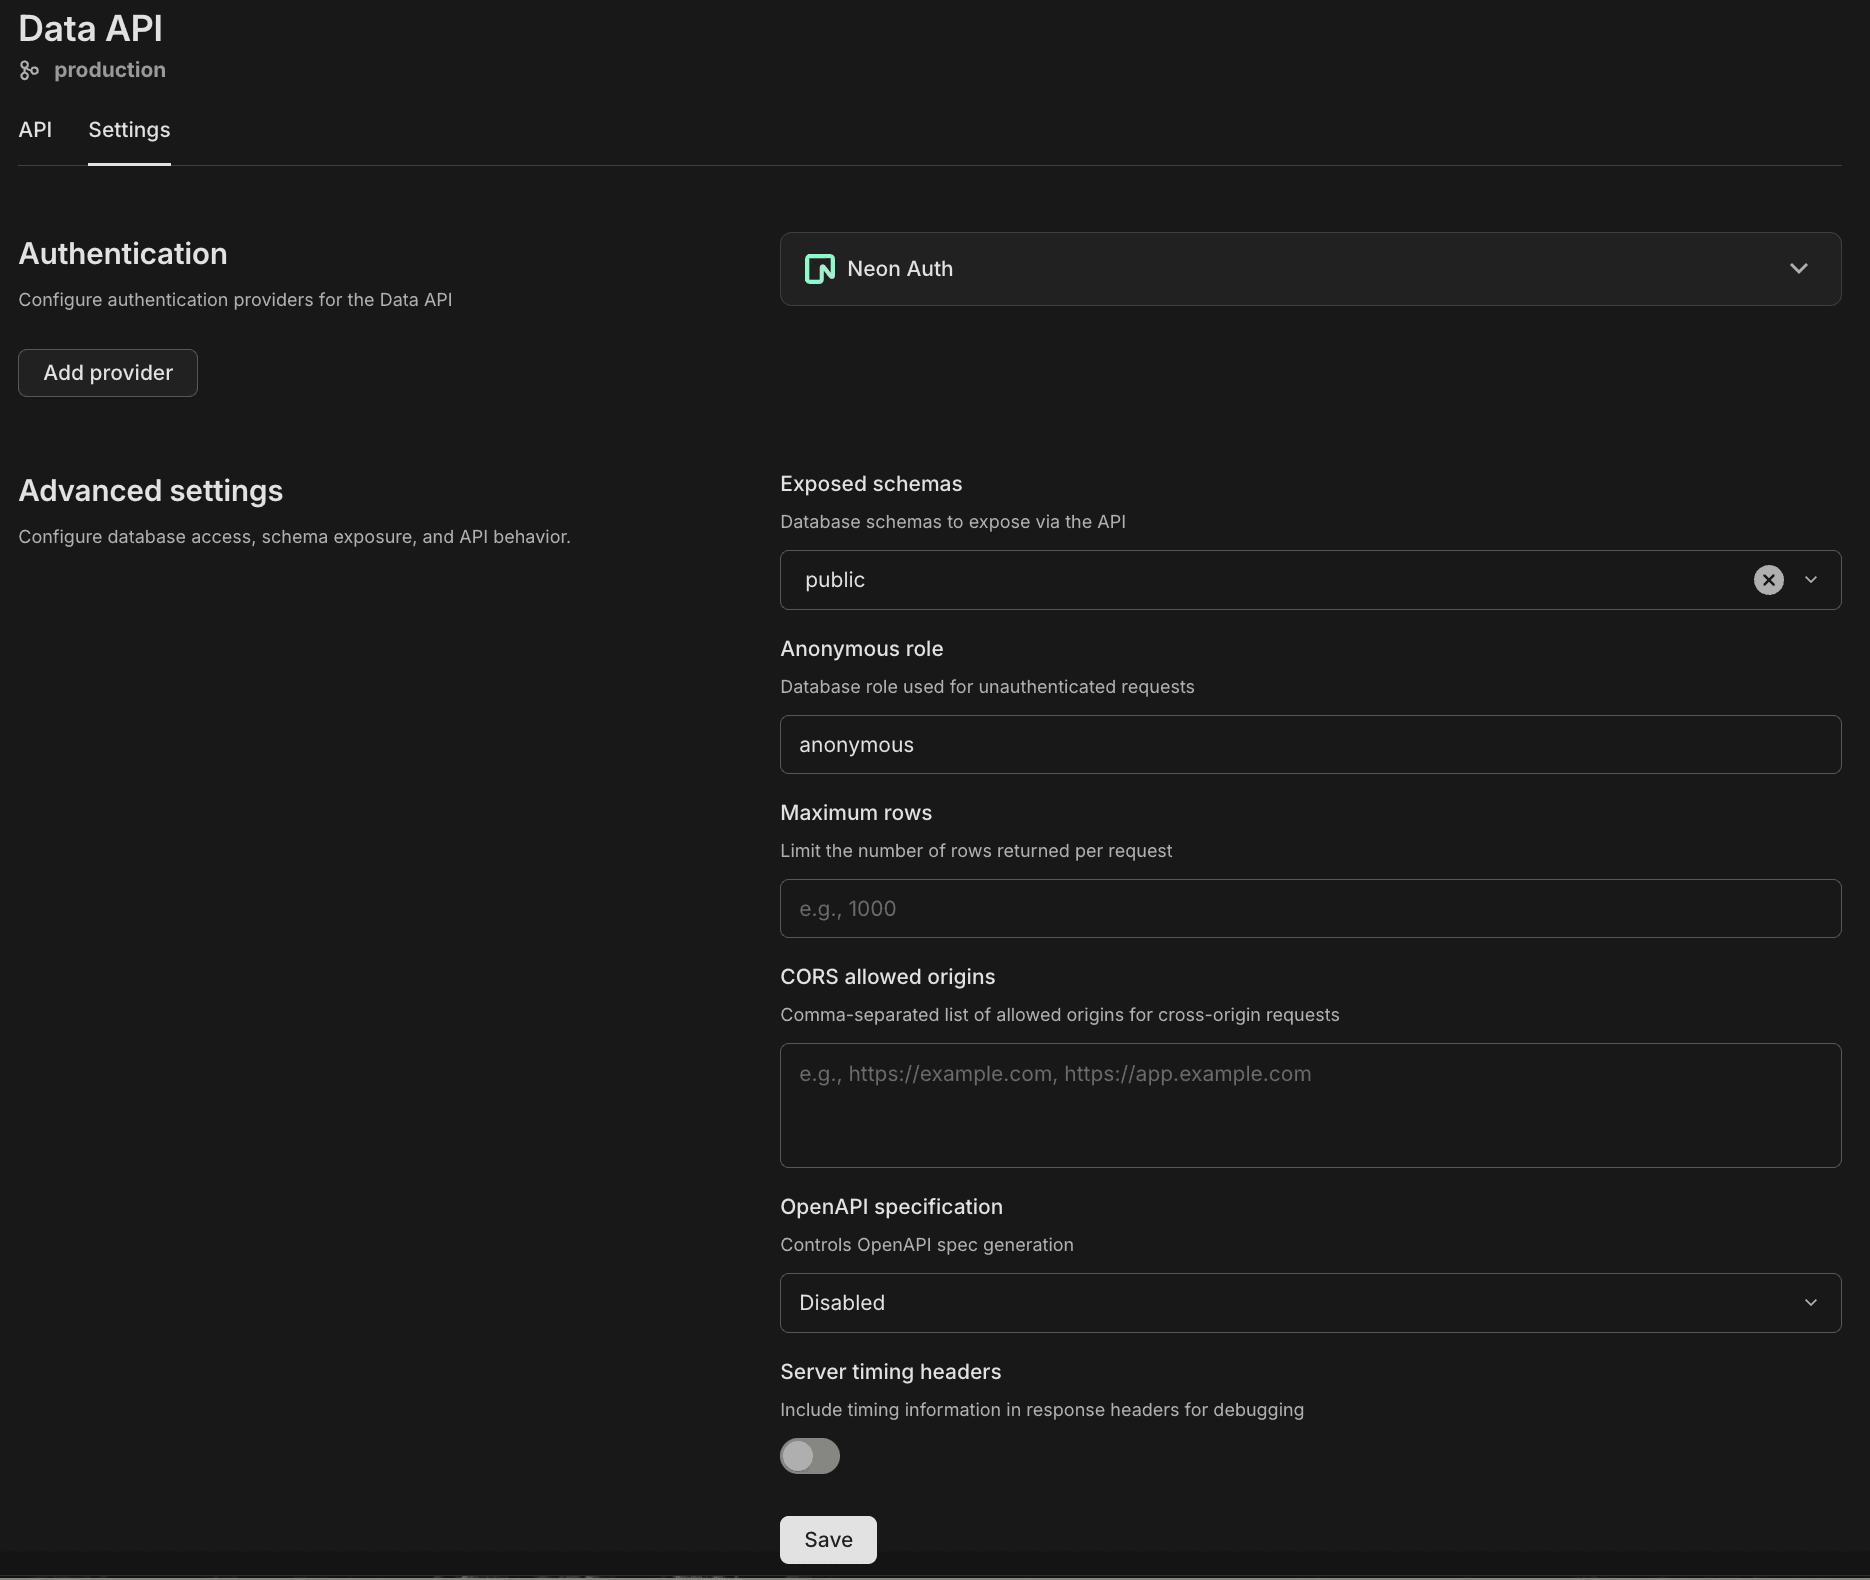The image size is (1870, 1580).
Task: Click the CORS allowed origins text area
Action: (x=1310, y=1105)
